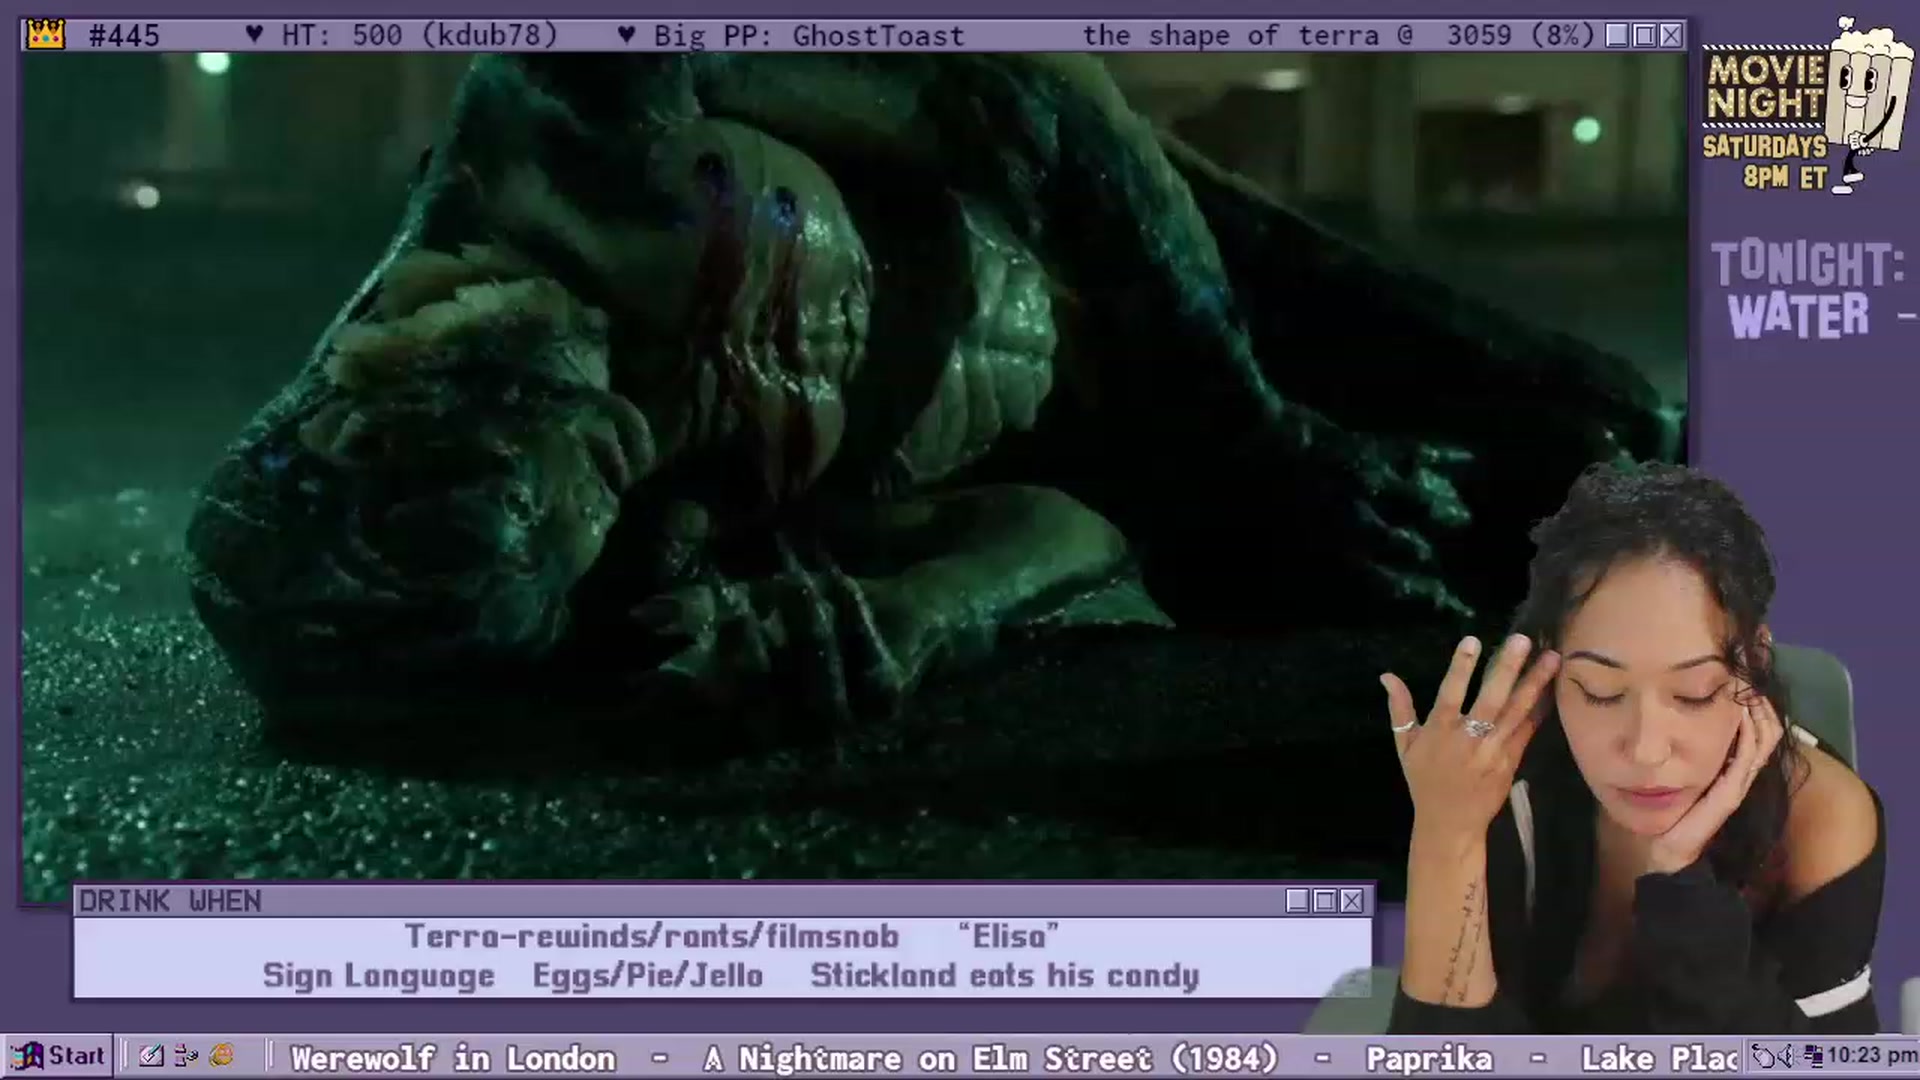
Task: Minimize the DRINK WHEN window
Action: 1298,901
